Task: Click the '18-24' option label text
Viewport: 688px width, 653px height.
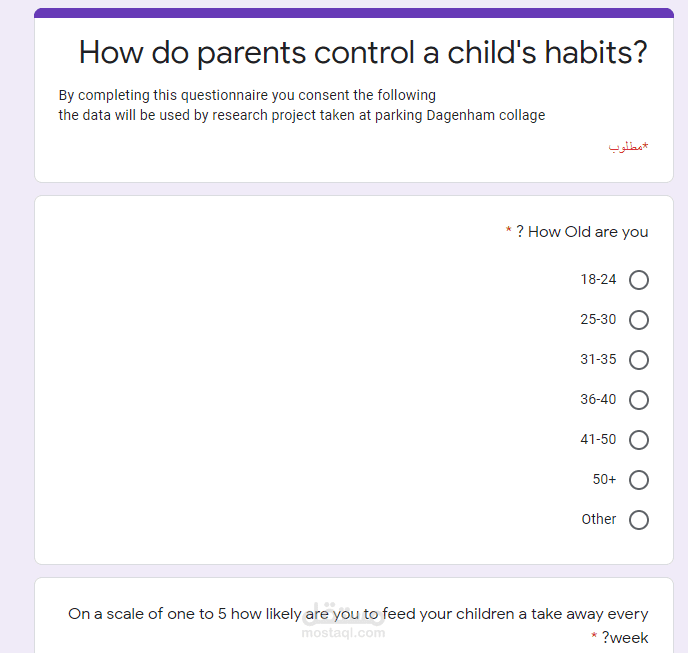Action: (x=598, y=280)
